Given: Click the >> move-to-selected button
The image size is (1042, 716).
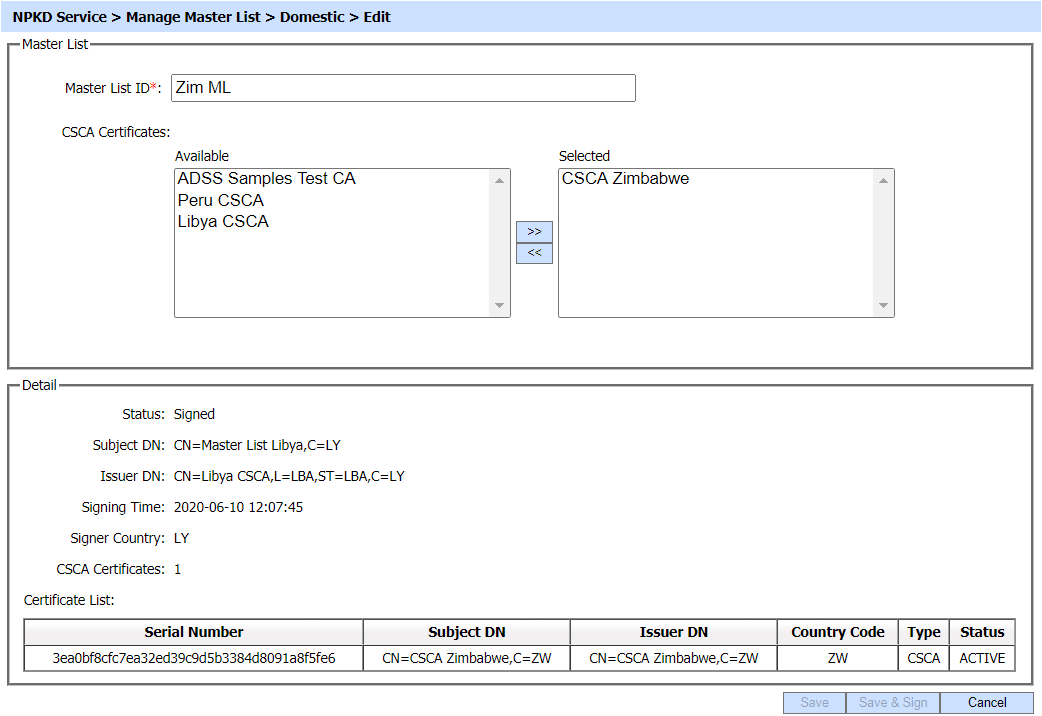Looking at the screenshot, I should coord(534,232).
